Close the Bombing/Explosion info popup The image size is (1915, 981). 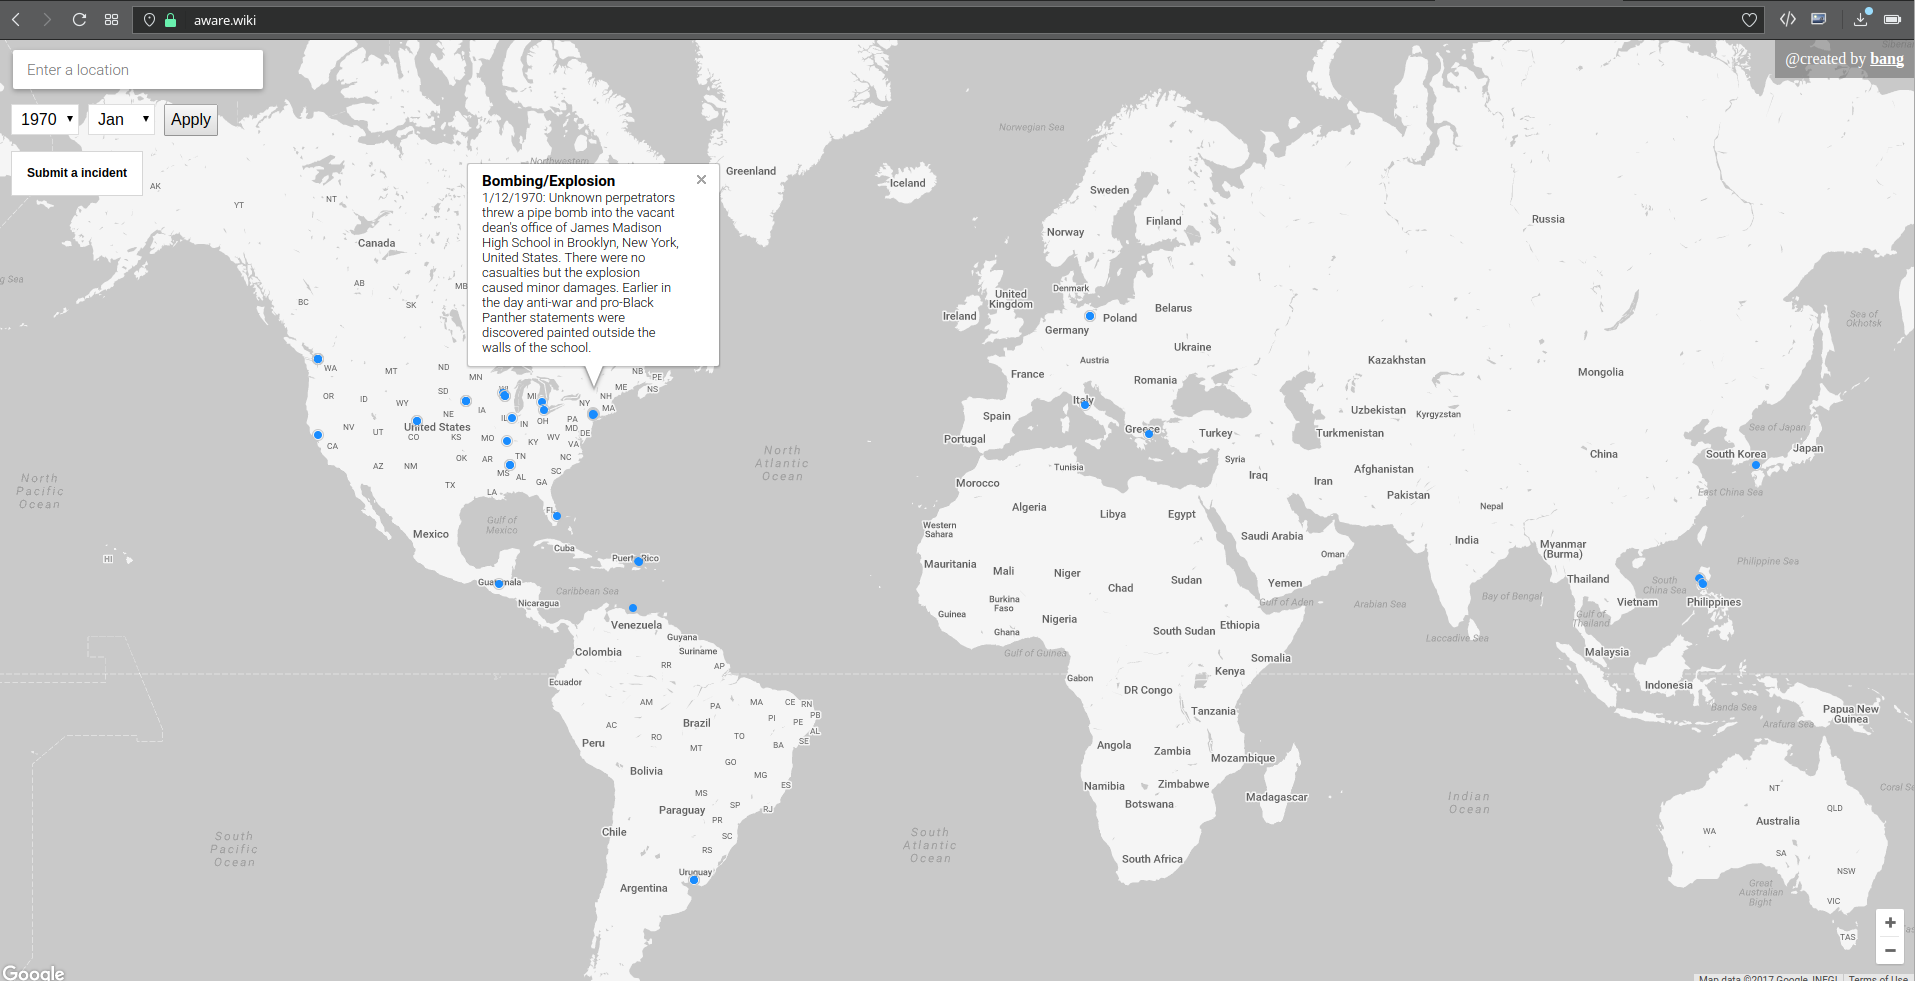click(701, 179)
